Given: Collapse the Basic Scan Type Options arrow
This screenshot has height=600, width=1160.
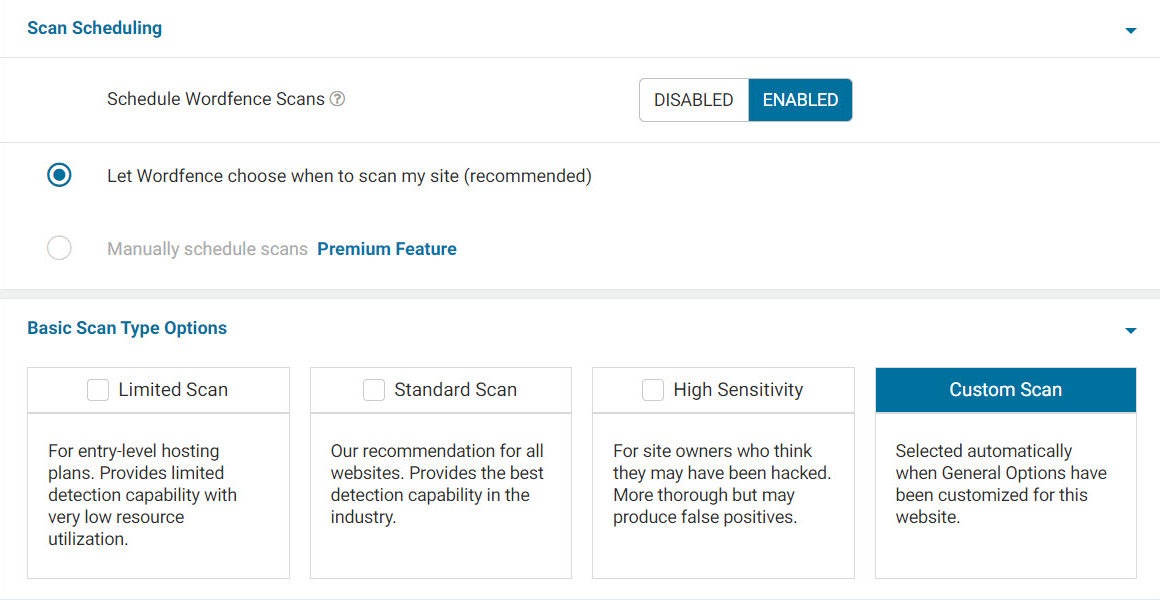Looking at the screenshot, I should click(1131, 331).
